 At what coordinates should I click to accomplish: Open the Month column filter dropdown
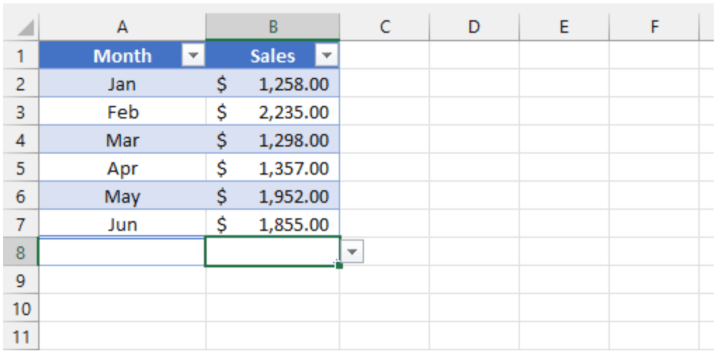pos(193,56)
